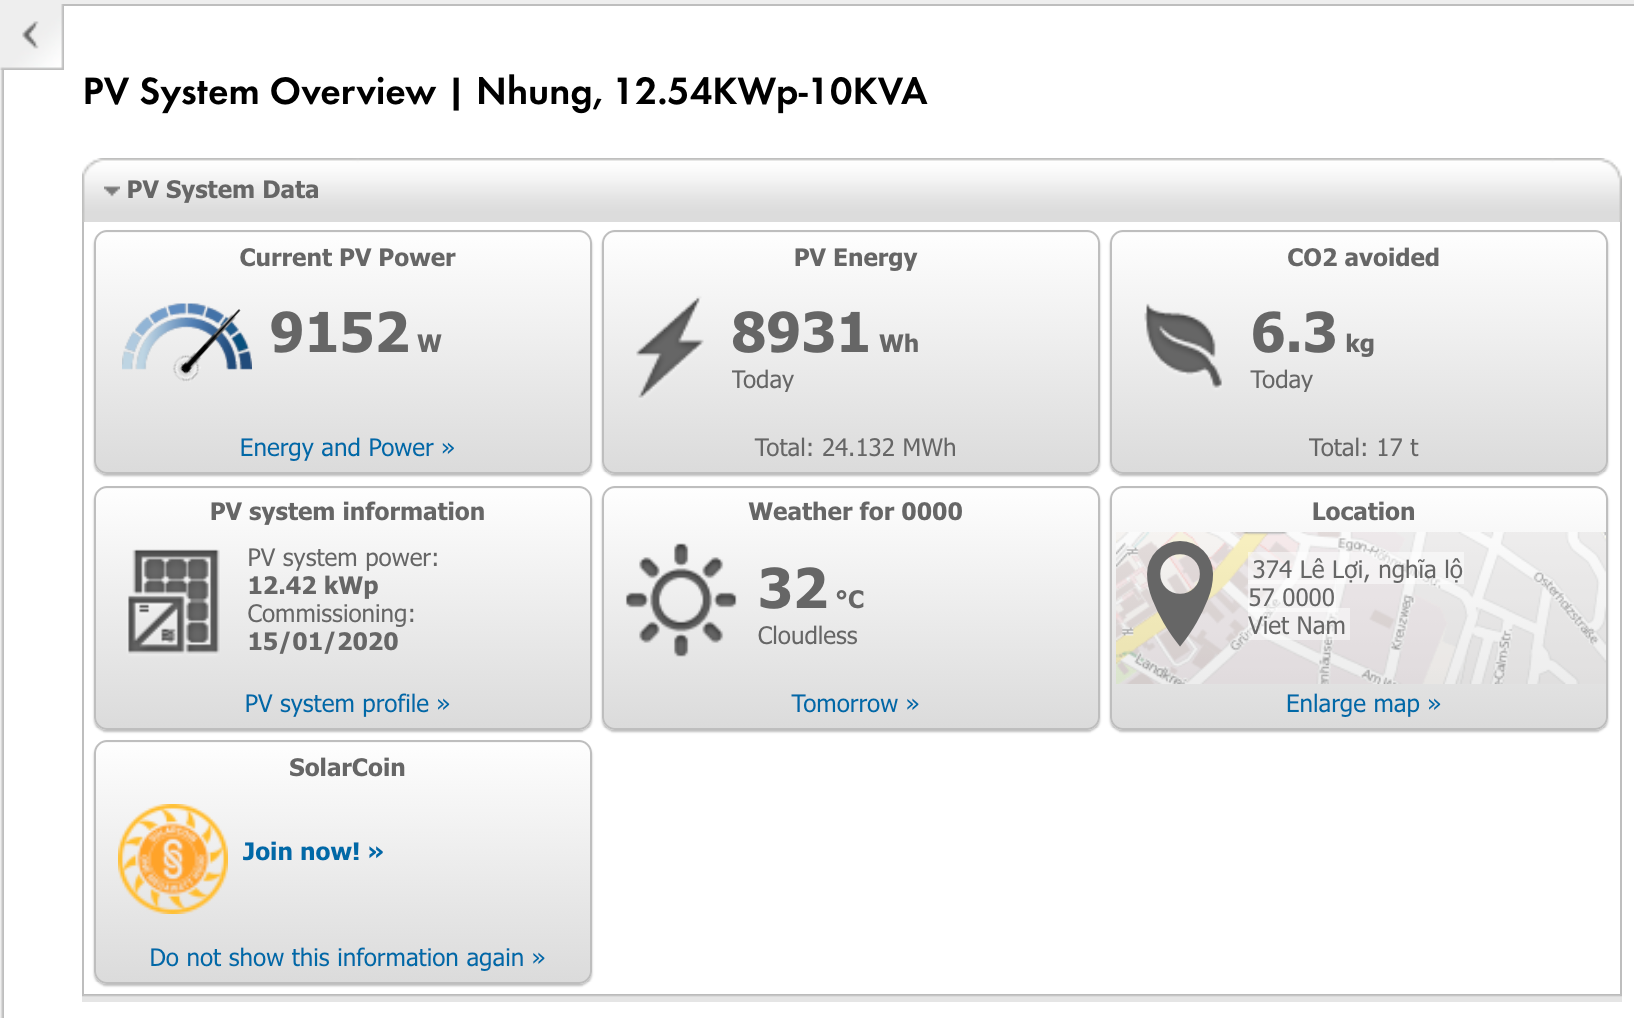This screenshot has height=1018, width=1634.
Task: Click the sun weather icon
Action: click(x=681, y=599)
